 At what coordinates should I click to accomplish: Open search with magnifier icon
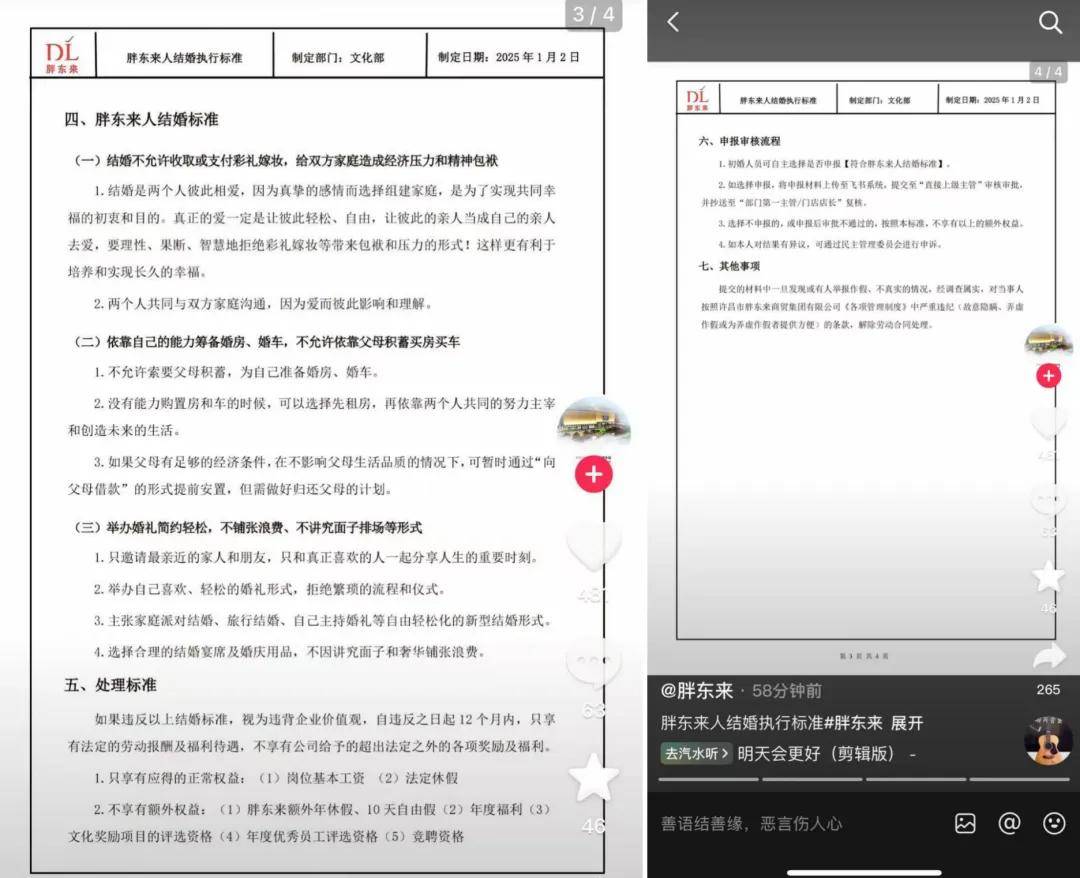pyautogui.click(x=1050, y=22)
